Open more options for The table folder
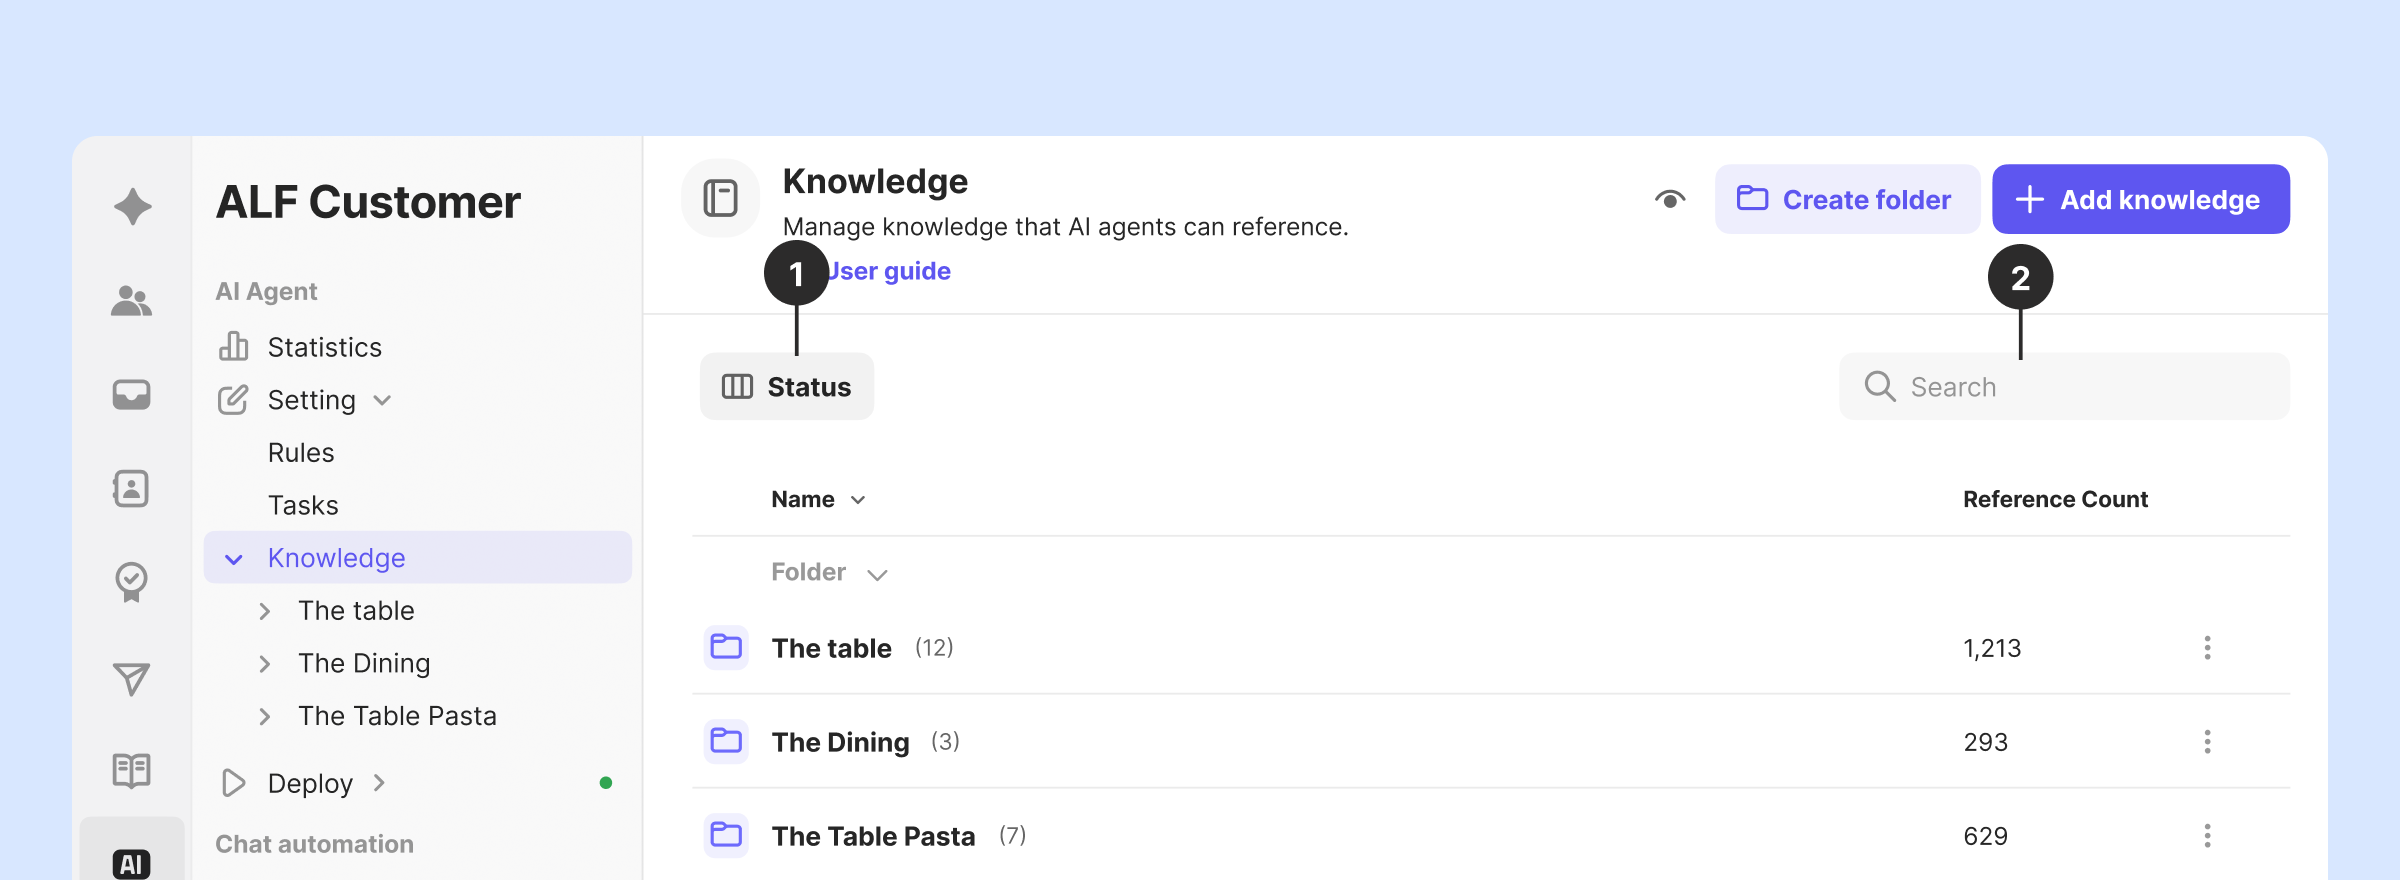The image size is (2400, 880). tap(2206, 648)
